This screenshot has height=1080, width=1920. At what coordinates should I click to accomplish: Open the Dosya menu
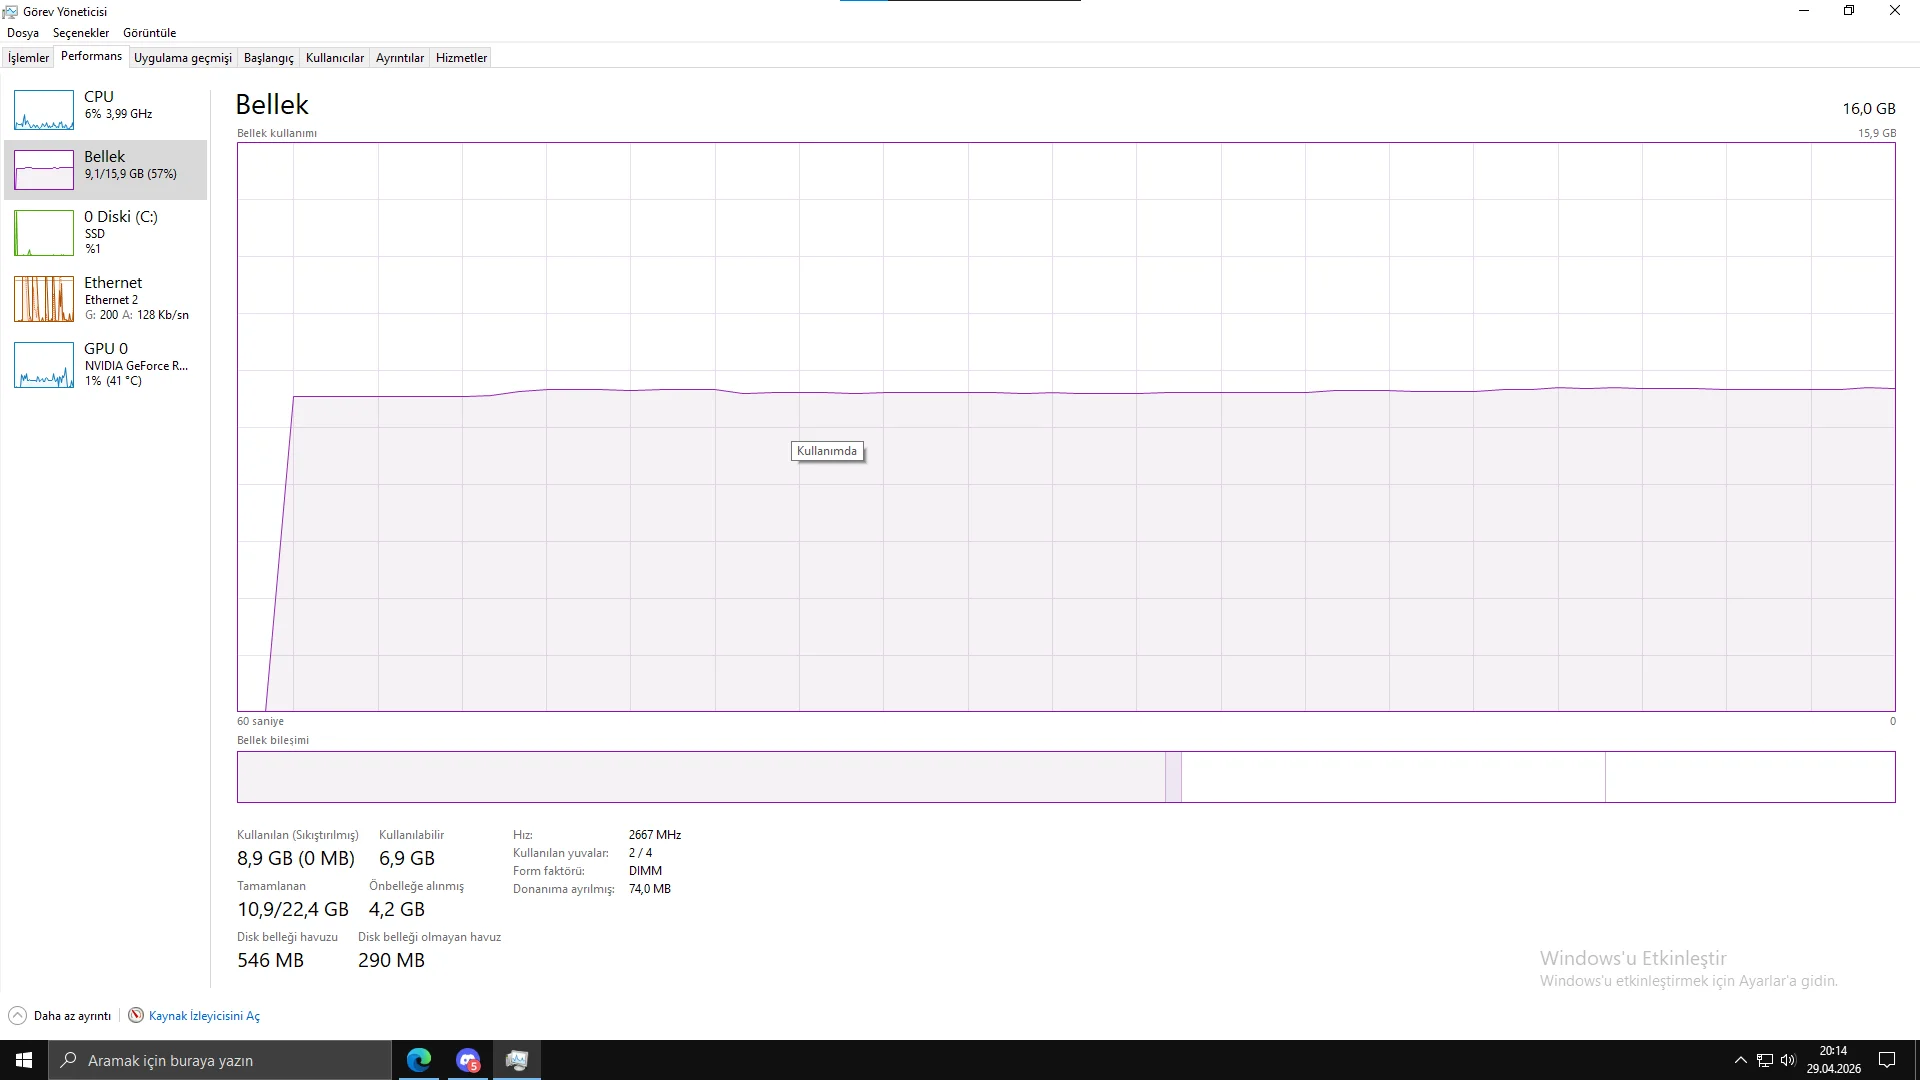tap(23, 33)
